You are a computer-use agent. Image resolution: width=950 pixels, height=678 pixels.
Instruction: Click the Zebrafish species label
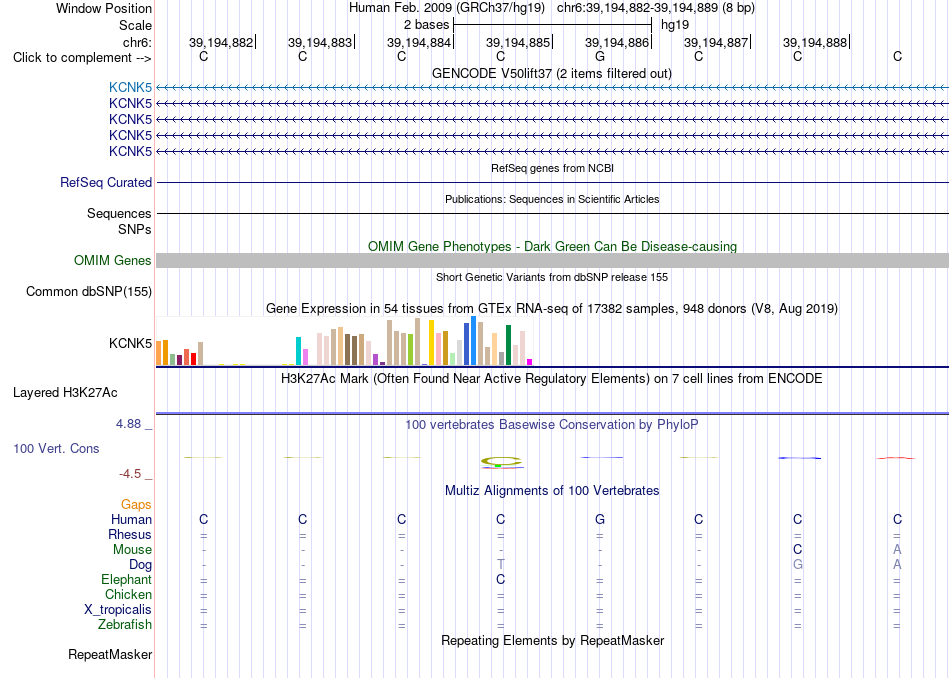click(x=125, y=624)
